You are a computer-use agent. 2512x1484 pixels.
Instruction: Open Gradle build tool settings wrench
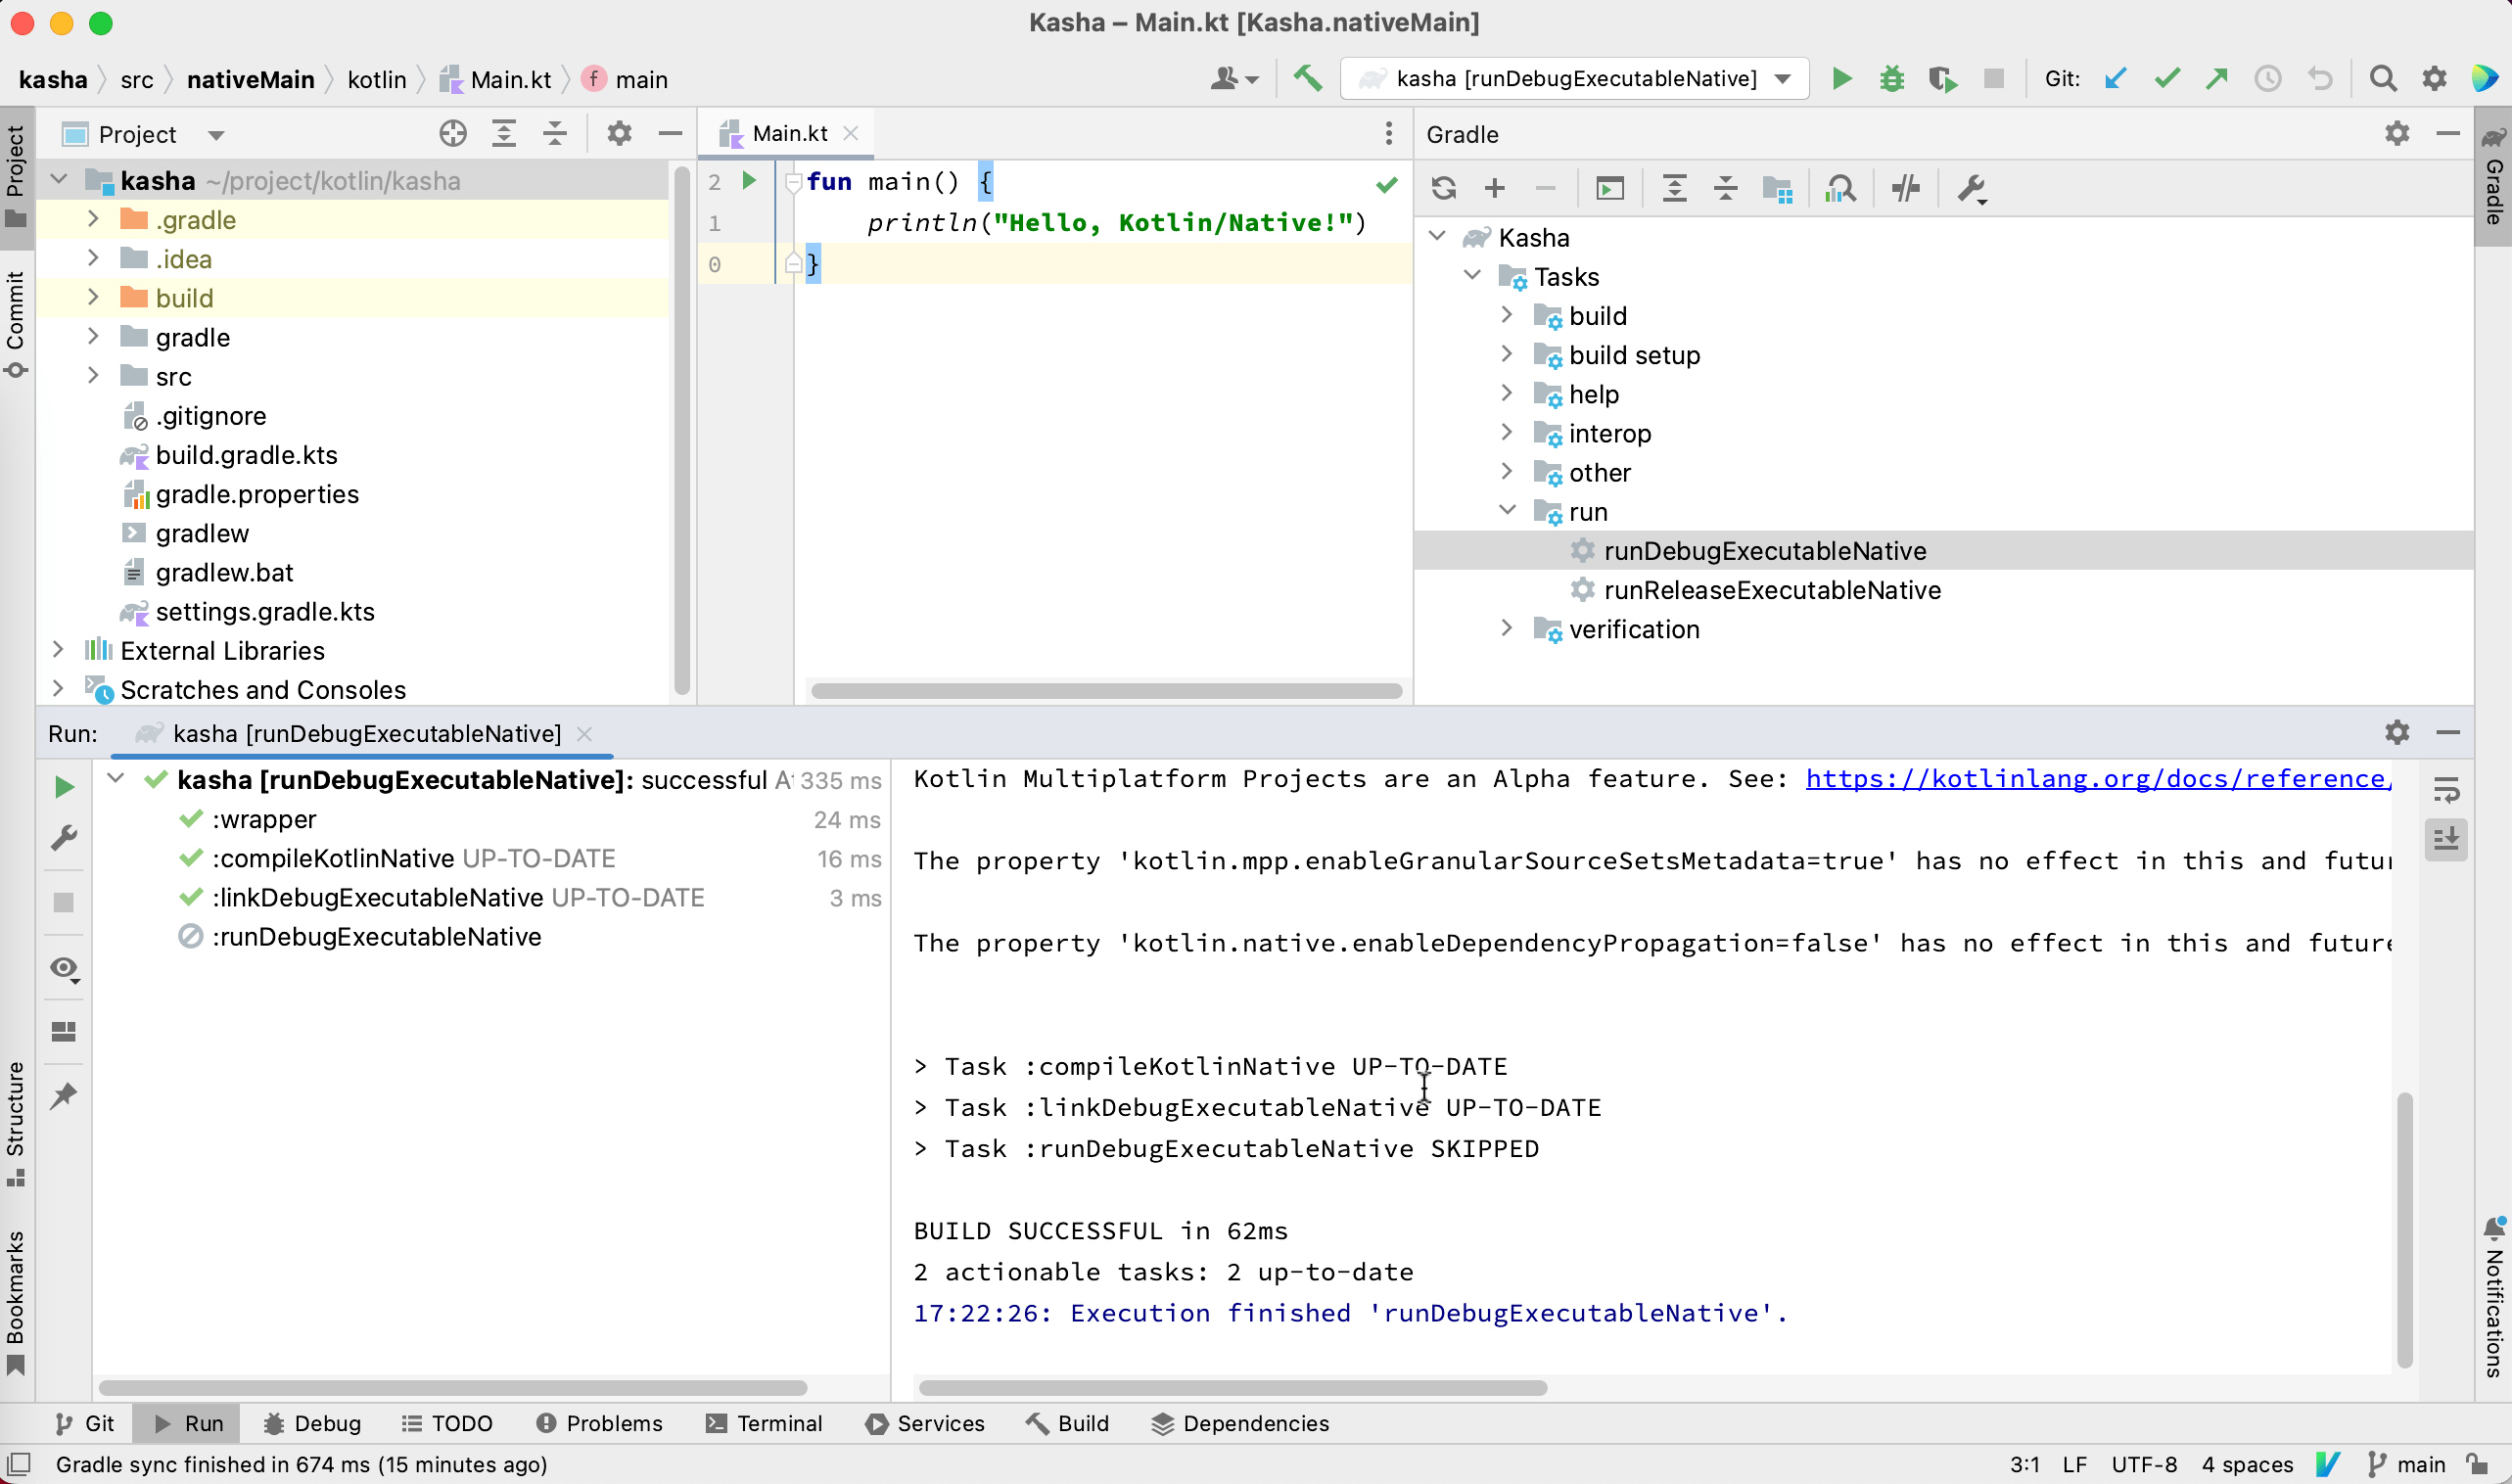pos(1971,188)
